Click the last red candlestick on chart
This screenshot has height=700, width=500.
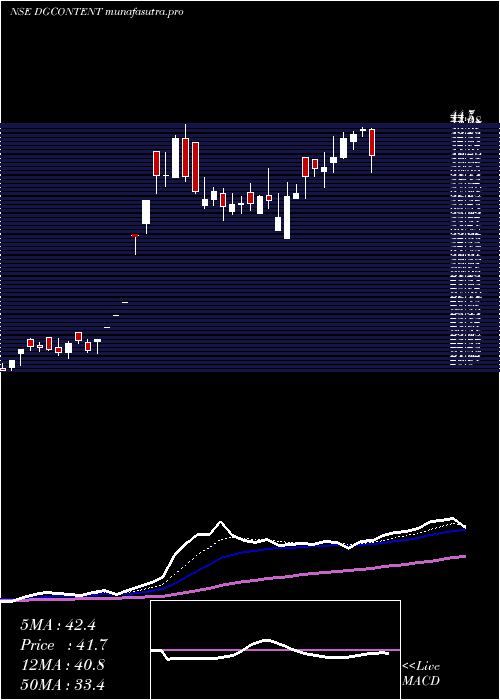coord(372,142)
